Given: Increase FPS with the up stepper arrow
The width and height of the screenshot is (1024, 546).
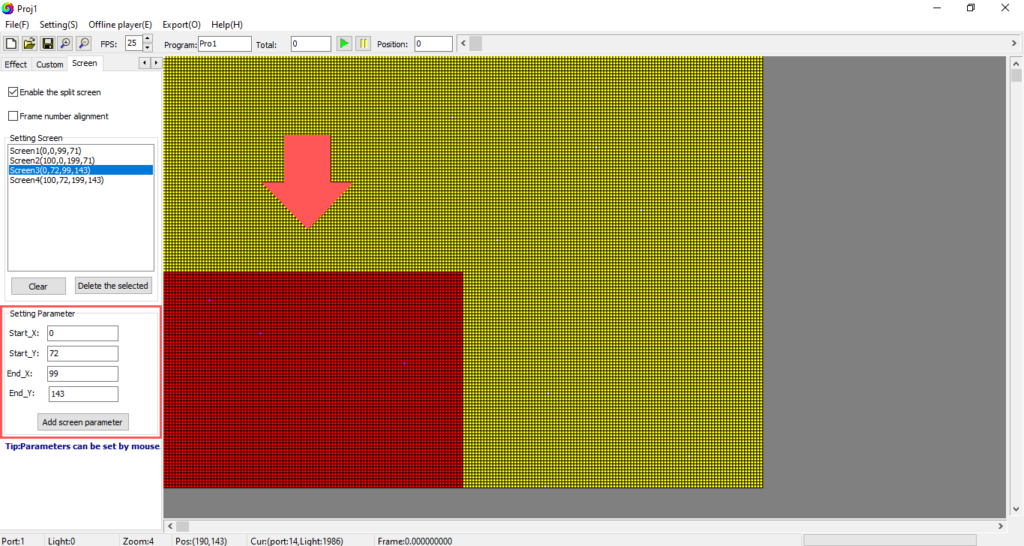Looking at the screenshot, I should click(148, 39).
